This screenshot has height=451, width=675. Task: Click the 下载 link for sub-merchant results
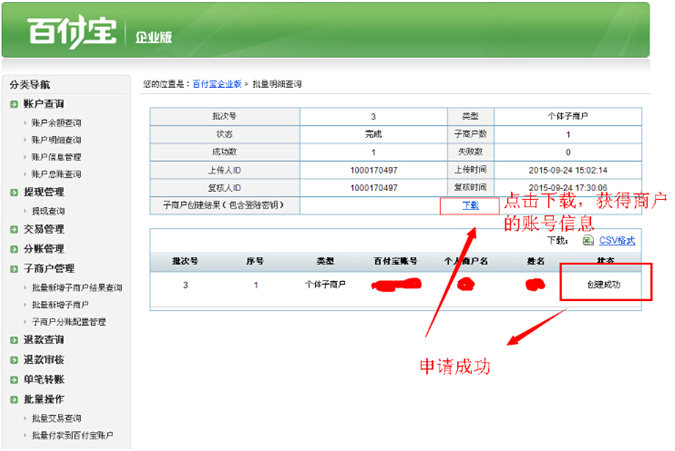(x=470, y=205)
